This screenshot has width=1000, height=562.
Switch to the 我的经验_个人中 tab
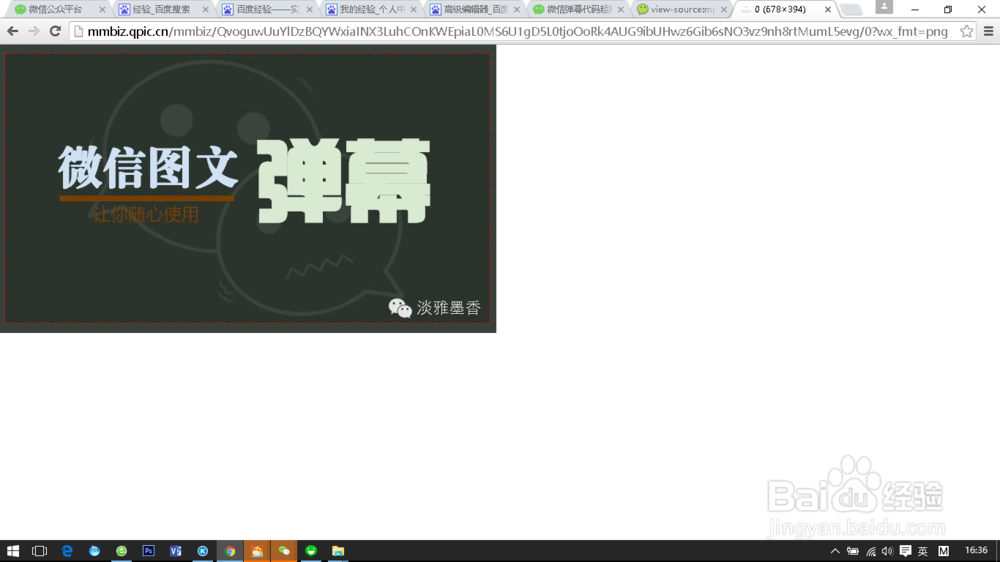371,10
